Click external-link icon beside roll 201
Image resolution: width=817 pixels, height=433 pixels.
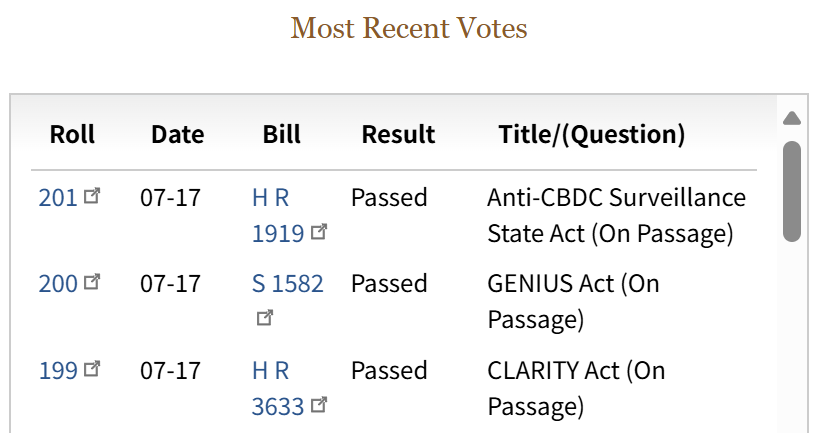[x=92, y=196]
